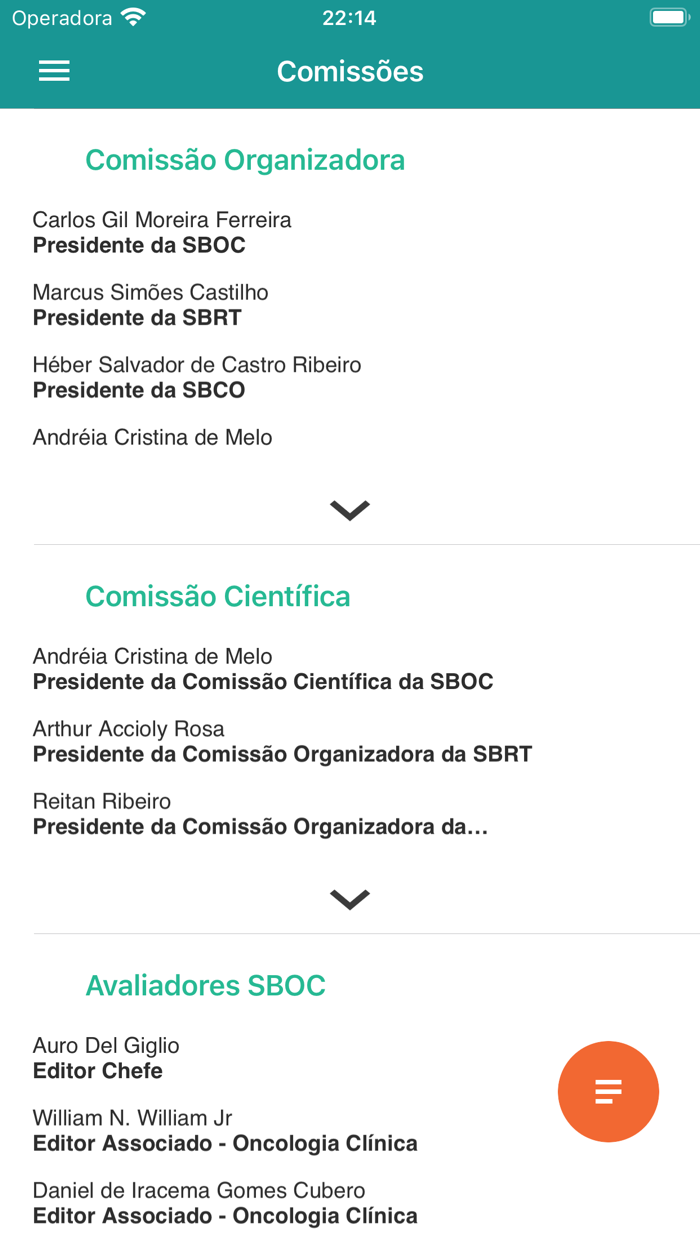Expand the Comissão Científica member list
The height and width of the screenshot is (1244, 700).
349,897
